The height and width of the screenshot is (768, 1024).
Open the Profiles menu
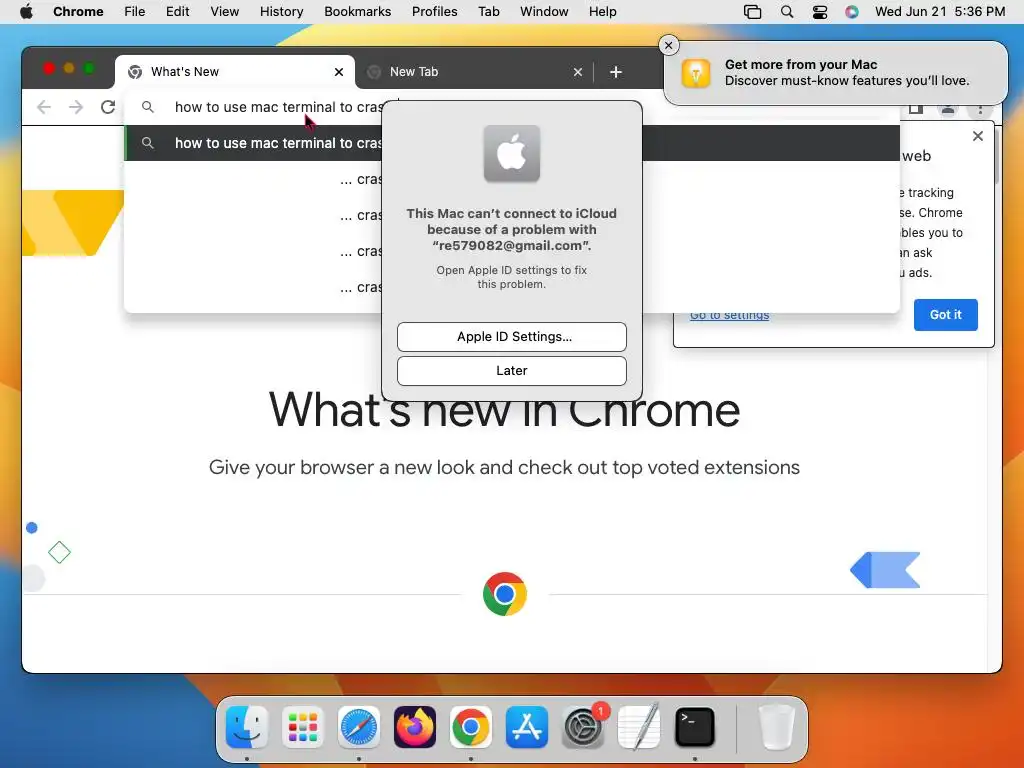tap(434, 12)
